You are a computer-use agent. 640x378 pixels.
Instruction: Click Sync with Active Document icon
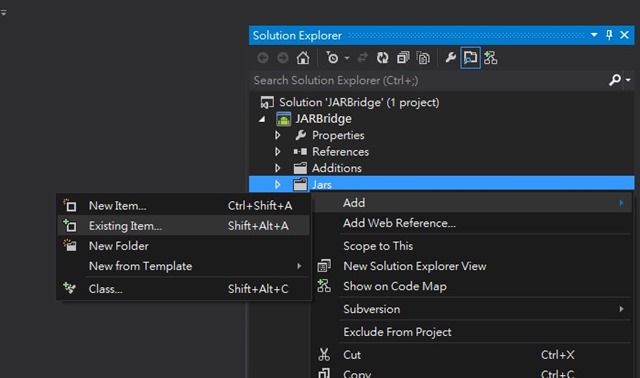click(362, 58)
